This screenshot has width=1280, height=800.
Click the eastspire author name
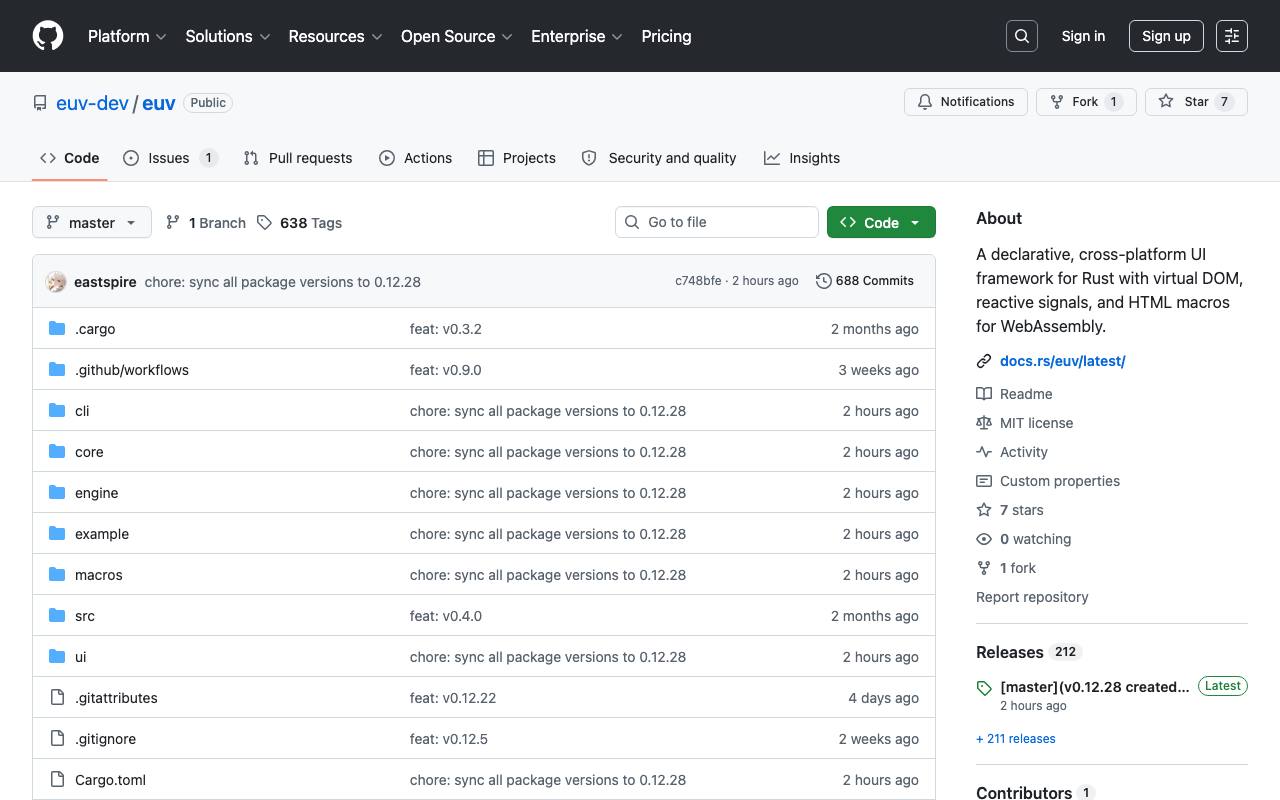(105, 282)
